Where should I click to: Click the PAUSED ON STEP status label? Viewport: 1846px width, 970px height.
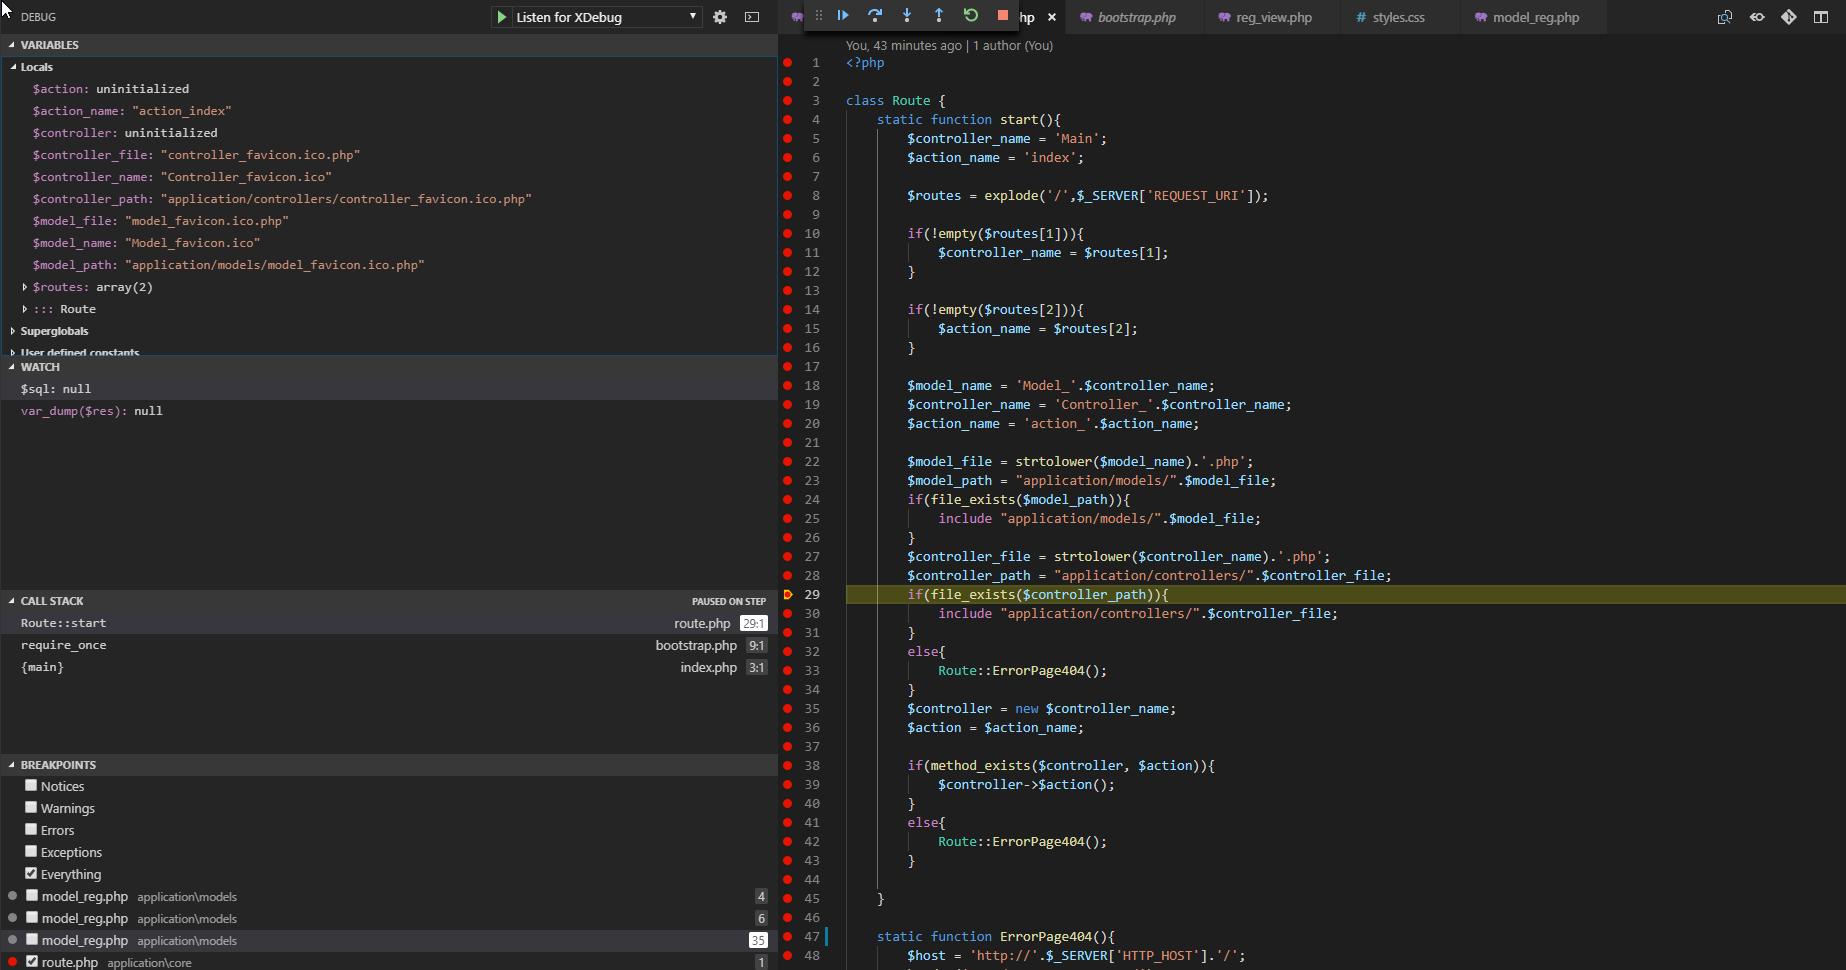pos(729,601)
